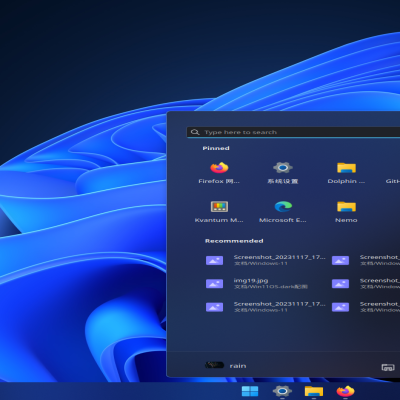
Task: Click the 'Type here to search' field
Action: point(293,132)
